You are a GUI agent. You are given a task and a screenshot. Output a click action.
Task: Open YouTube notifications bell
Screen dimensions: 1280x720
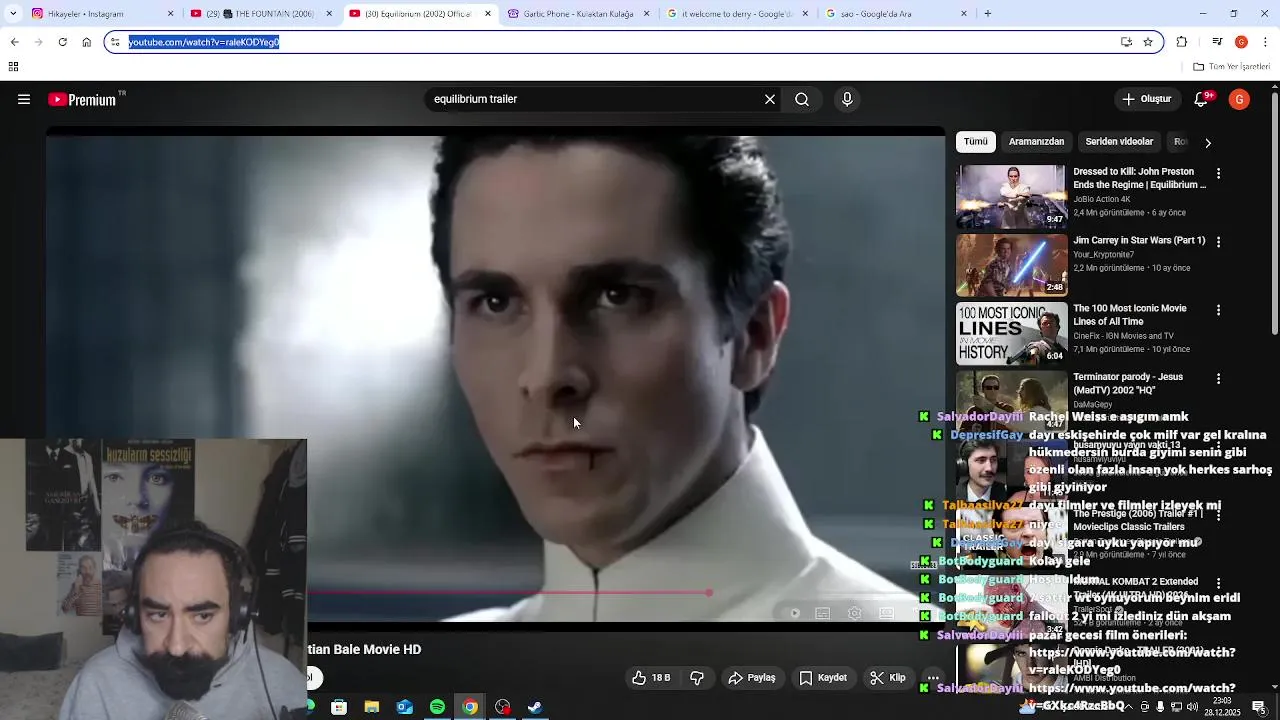click(x=1203, y=99)
